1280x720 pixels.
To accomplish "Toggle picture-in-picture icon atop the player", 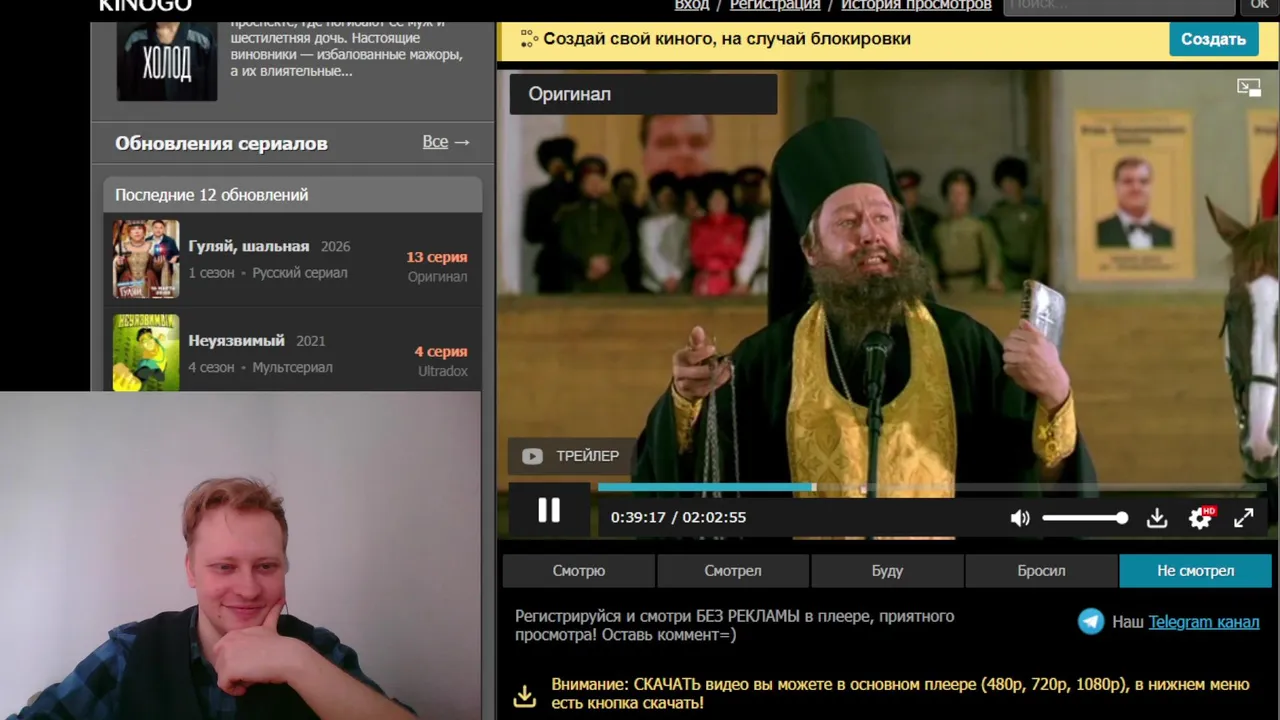I will [x=1249, y=88].
